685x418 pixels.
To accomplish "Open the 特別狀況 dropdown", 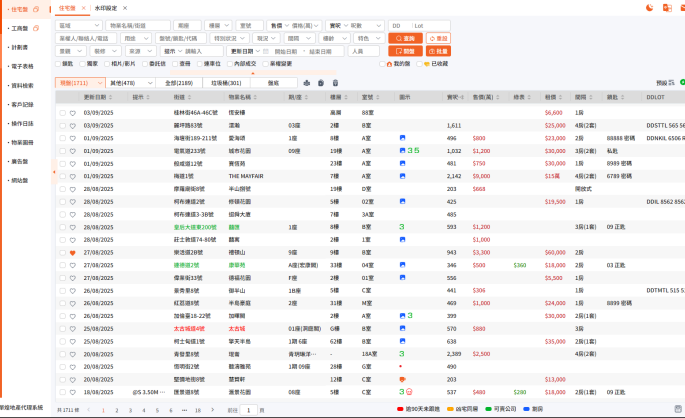I will (229, 38).
